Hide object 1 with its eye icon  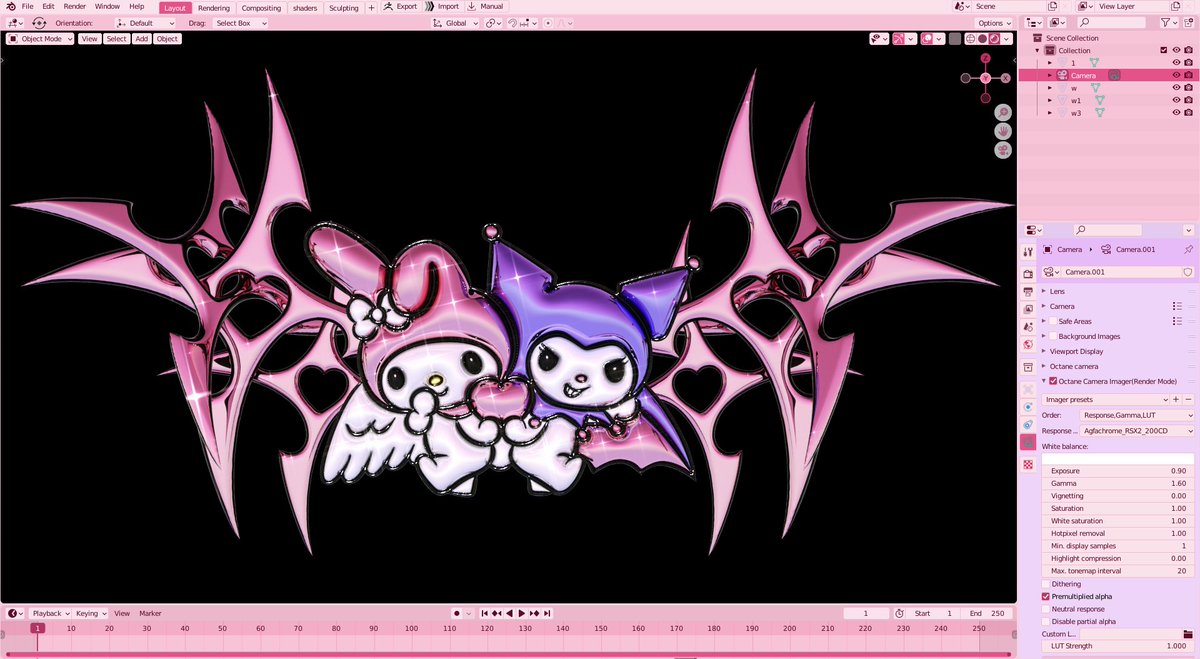click(x=1176, y=62)
